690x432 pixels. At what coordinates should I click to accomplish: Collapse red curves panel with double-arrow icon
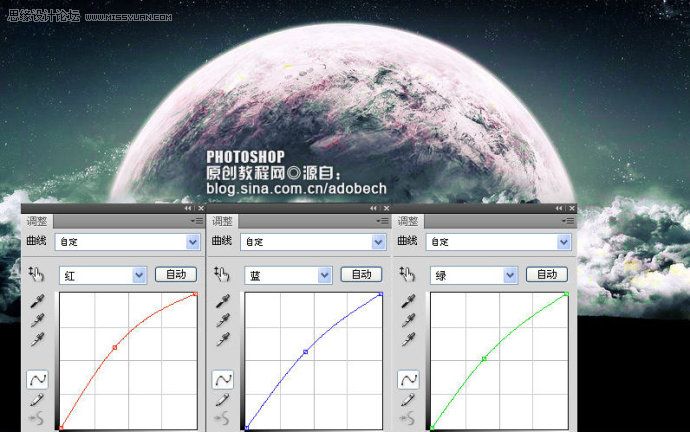[x=188, y=208]
